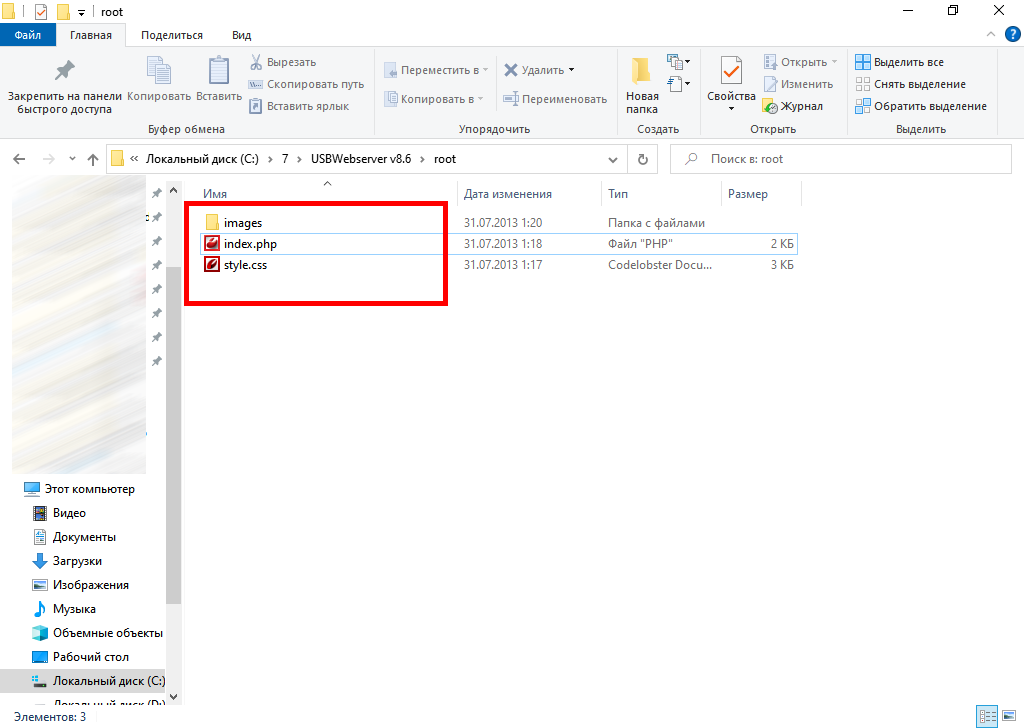The width and height of the screenshot is (1024, 728).
Task: Expand the Delete button dropdown arrow
Action: click(572, 70)
